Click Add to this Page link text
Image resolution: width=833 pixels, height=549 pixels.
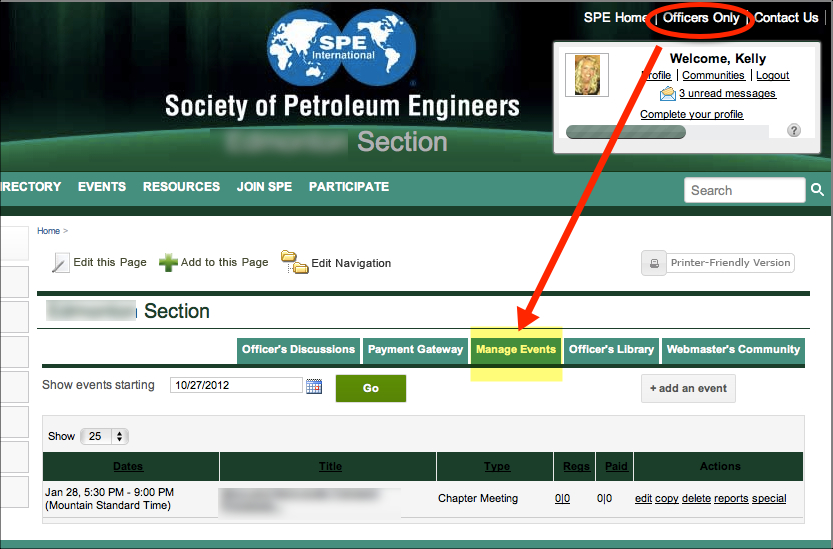pos(224,263)
